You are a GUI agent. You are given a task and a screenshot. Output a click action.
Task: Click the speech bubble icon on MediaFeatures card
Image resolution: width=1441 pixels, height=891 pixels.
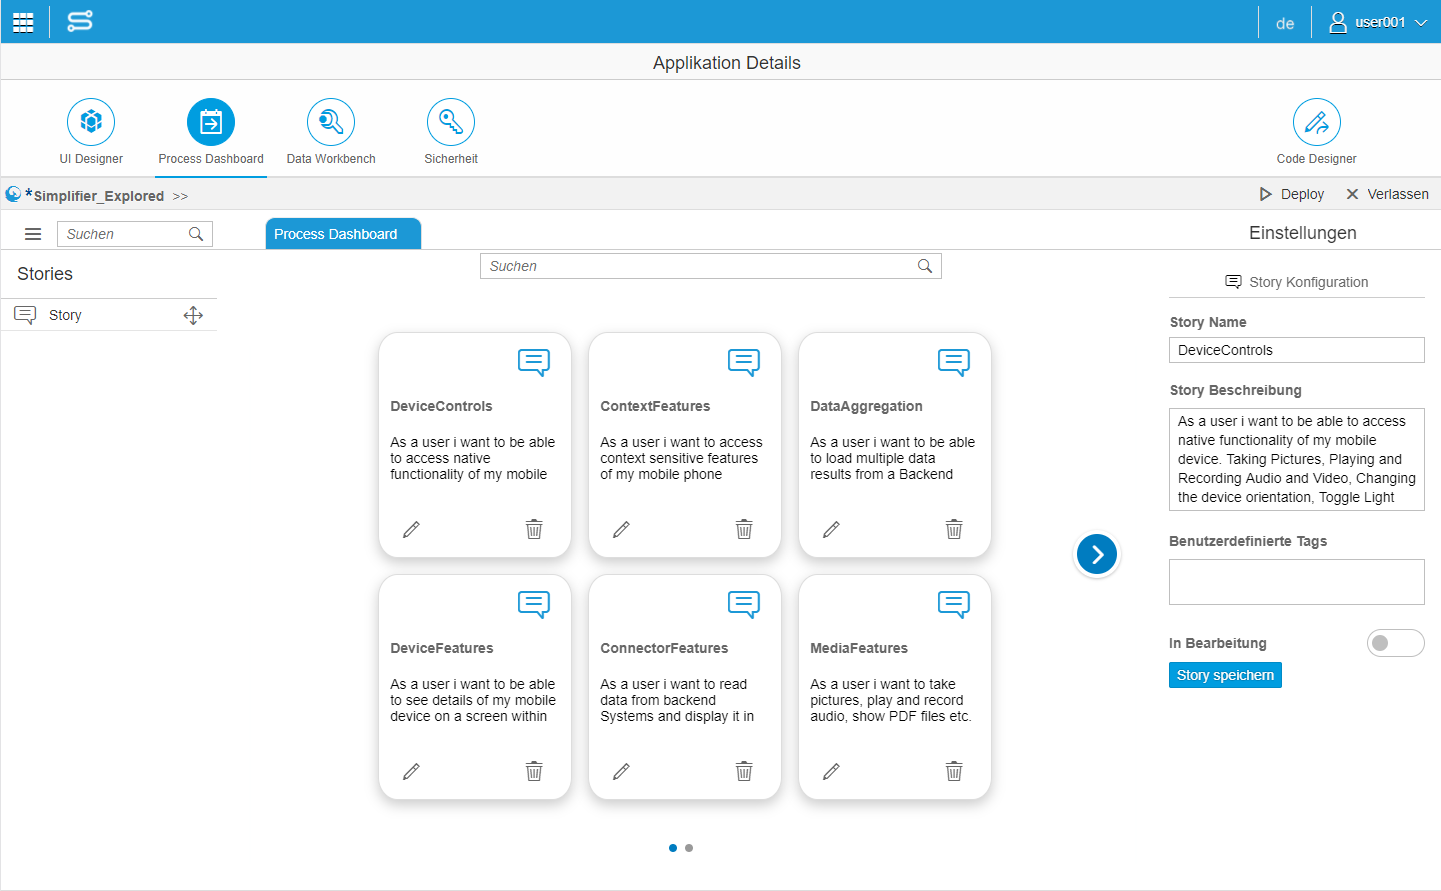coord(954,604)
